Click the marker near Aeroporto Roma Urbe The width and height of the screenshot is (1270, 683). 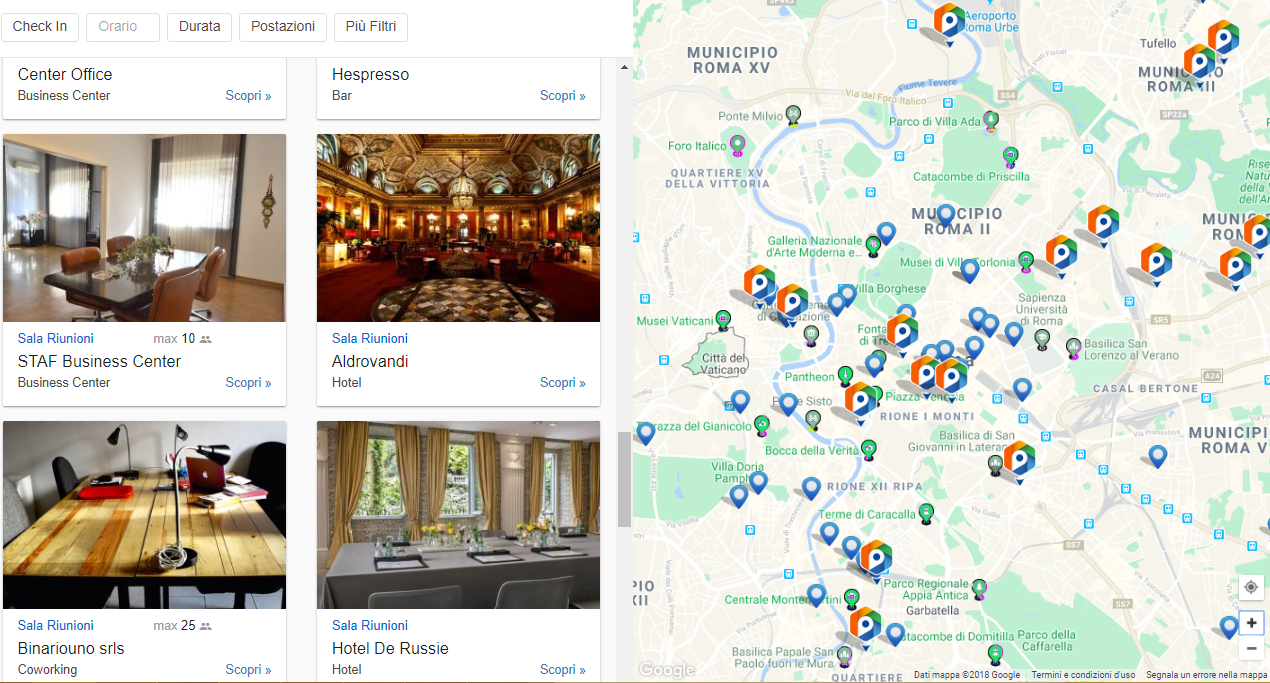click(948, 22)
